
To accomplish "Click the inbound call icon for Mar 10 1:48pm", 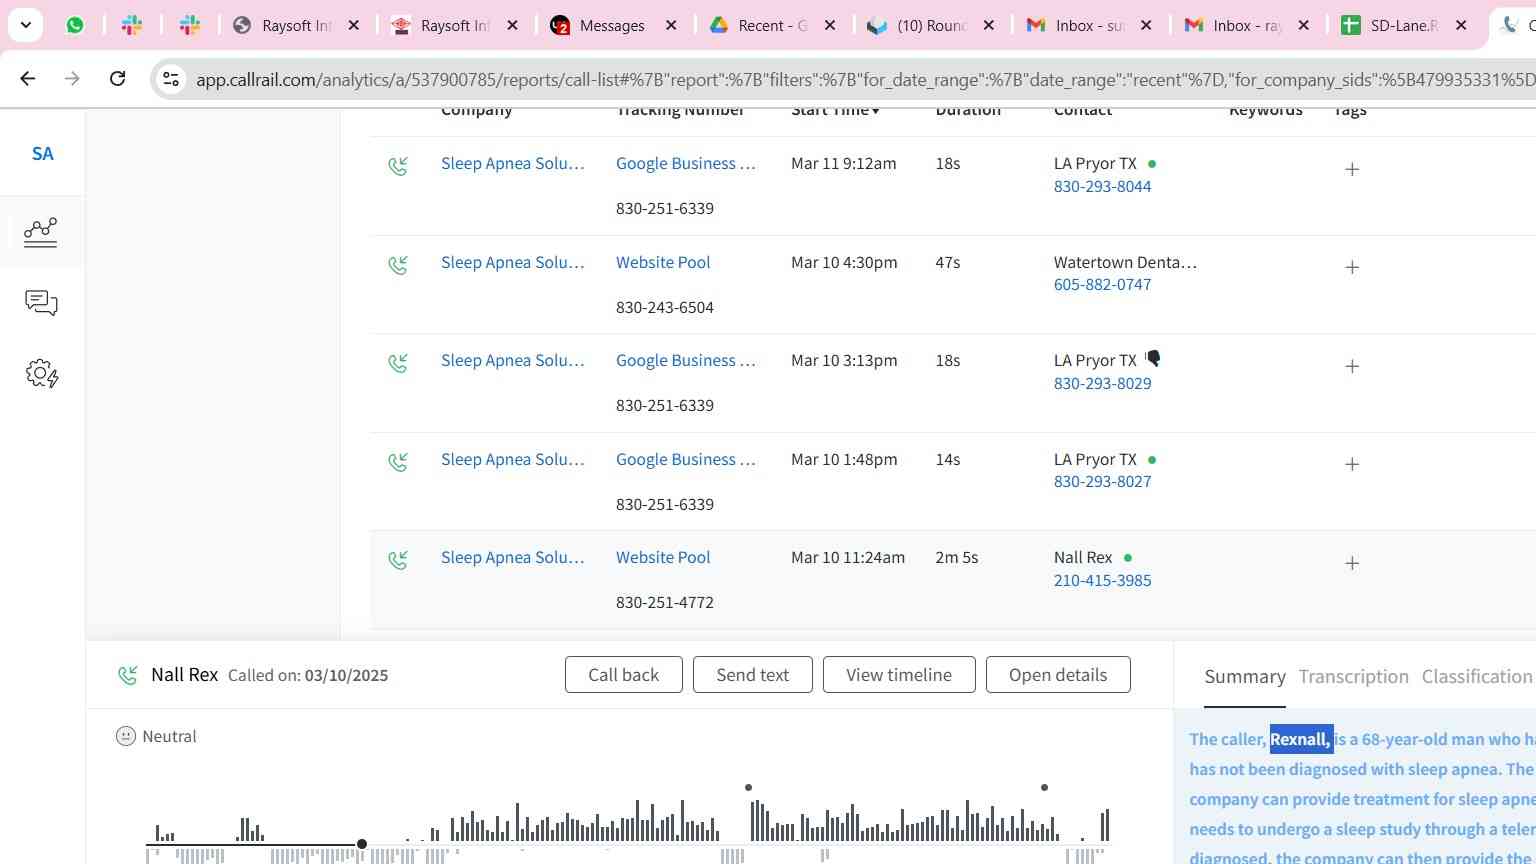I will point(398,462).
